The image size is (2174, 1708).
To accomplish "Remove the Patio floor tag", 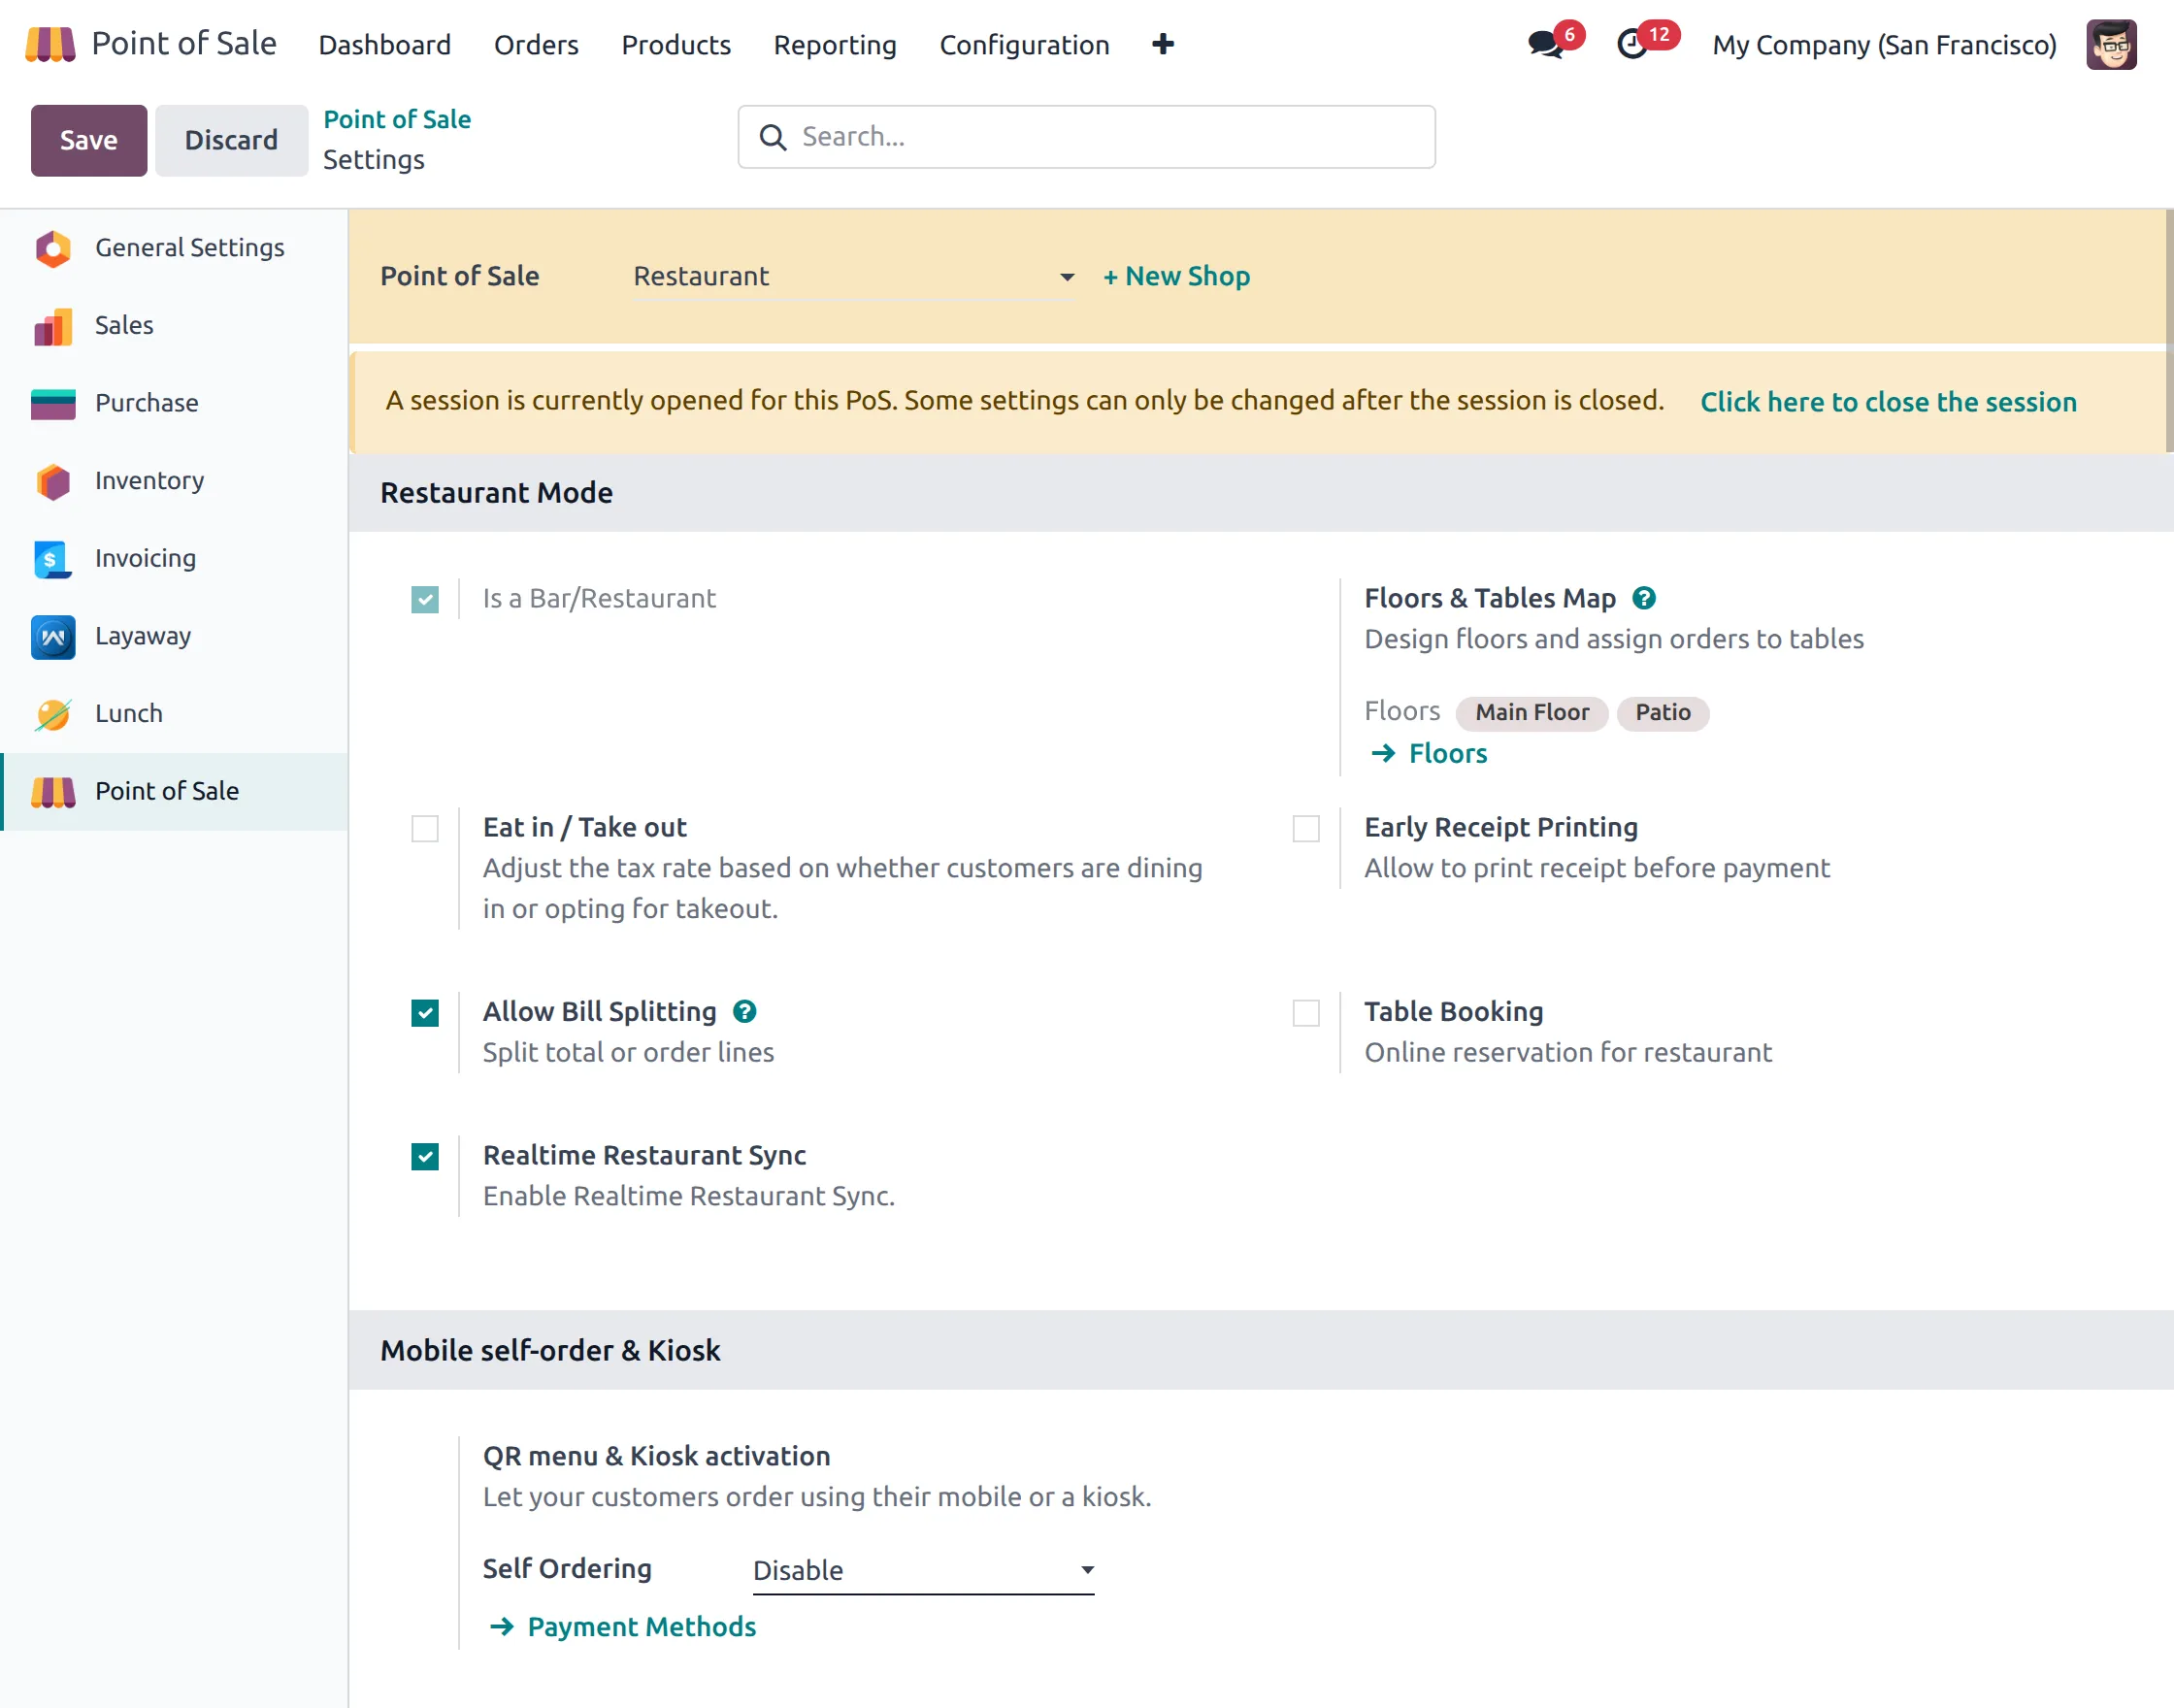I will (1662, 713).
